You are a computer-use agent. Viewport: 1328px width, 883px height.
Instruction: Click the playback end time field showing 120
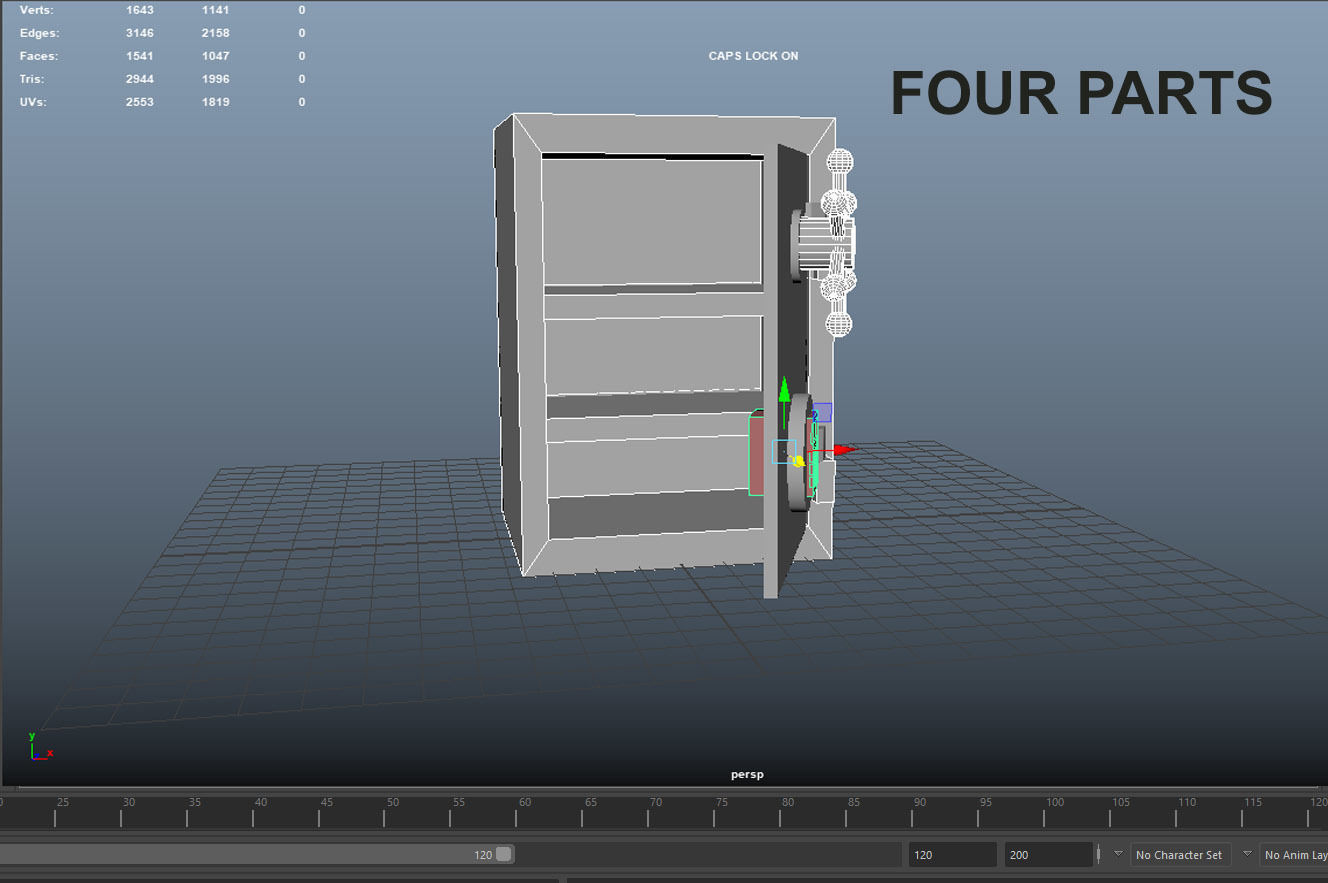pos(952,855)
